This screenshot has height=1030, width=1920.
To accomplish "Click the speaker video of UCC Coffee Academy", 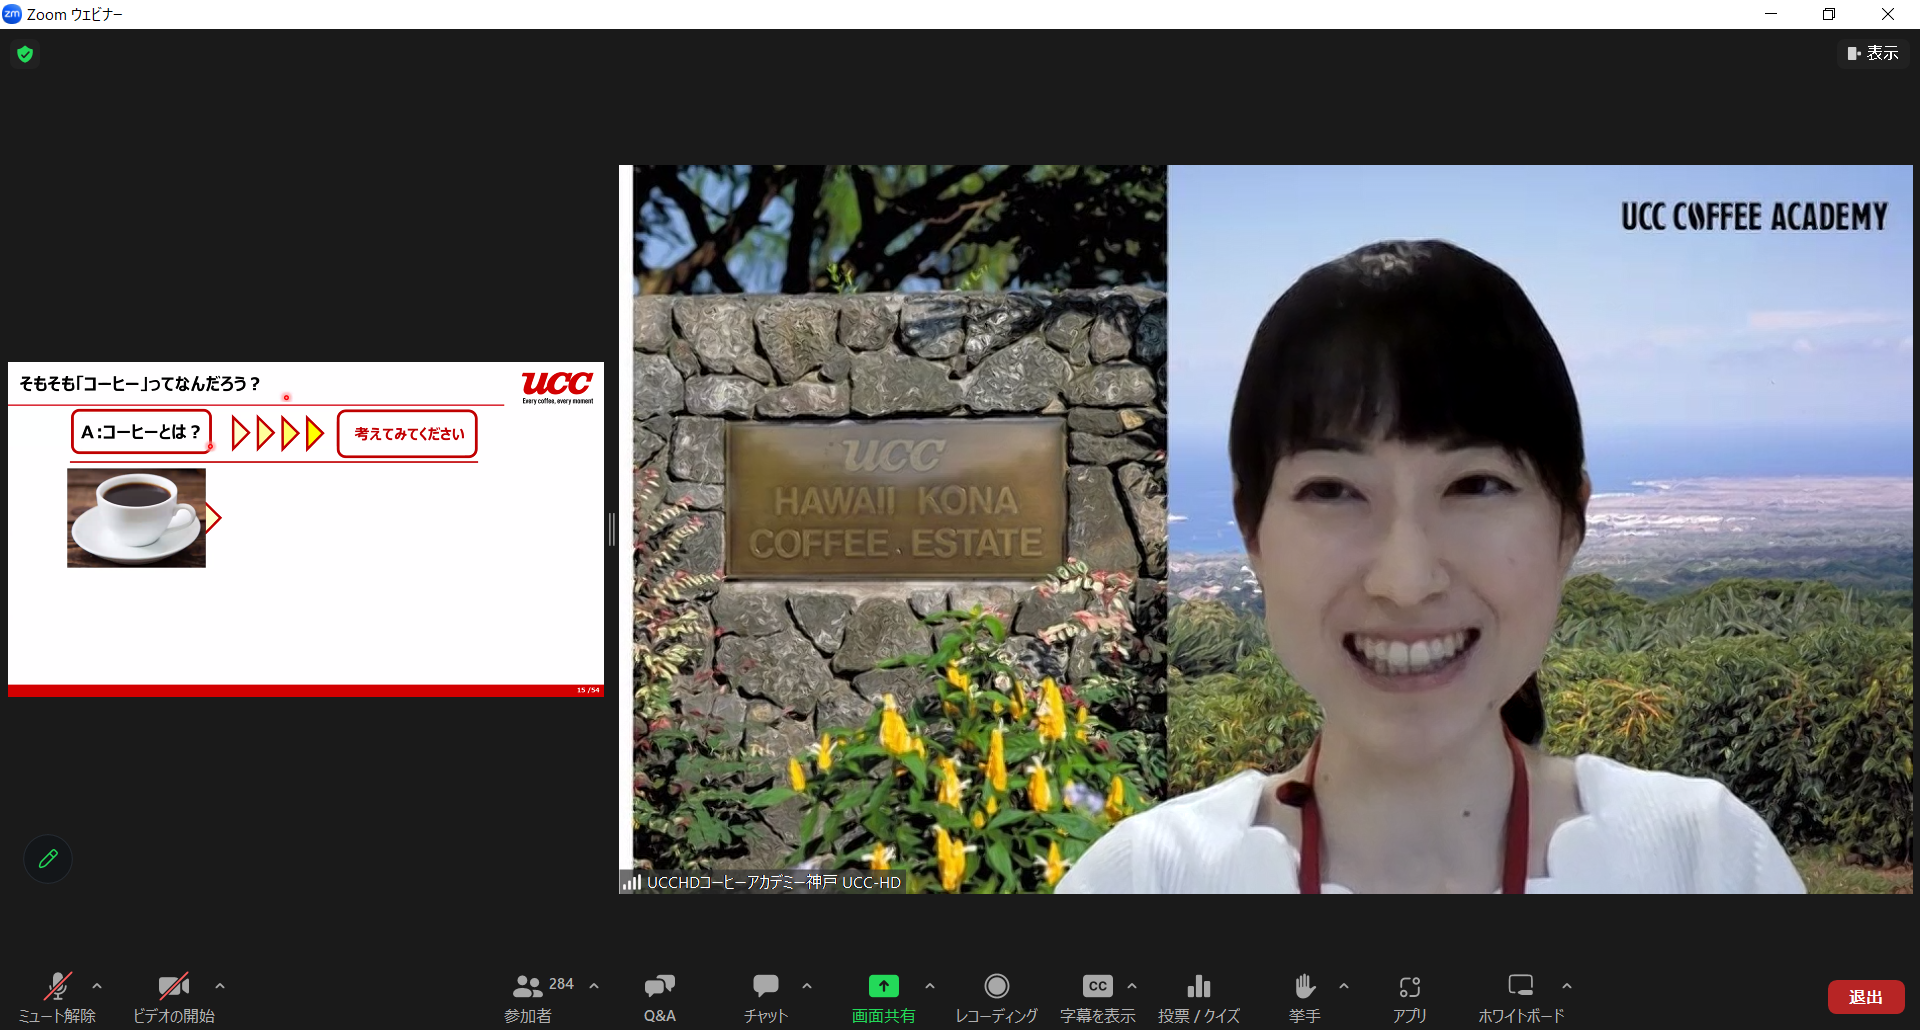I will [1265, 529].
